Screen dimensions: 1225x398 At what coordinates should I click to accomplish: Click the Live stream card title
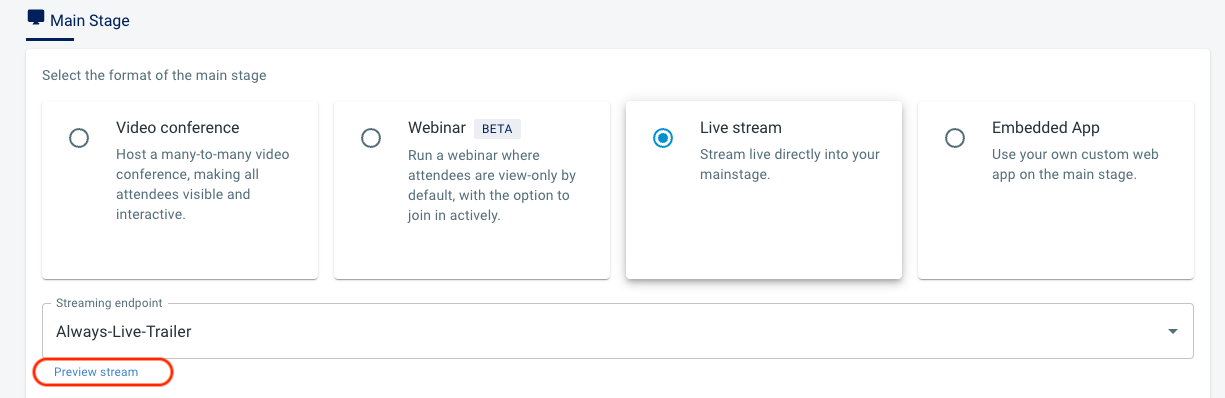(x=741, y=128)
